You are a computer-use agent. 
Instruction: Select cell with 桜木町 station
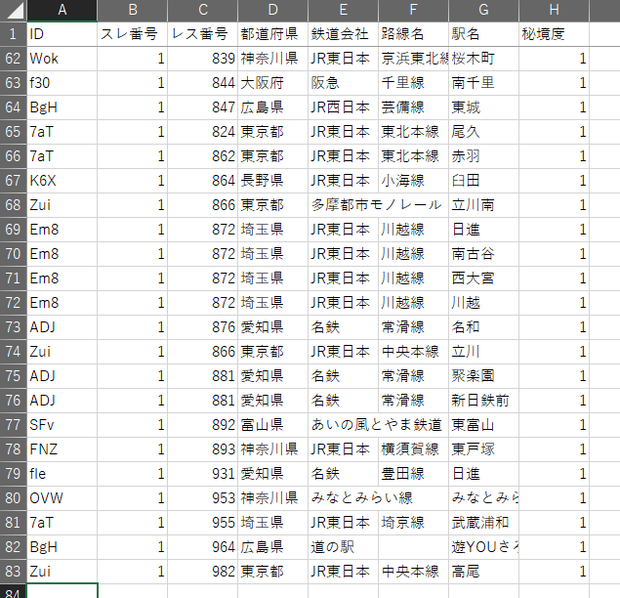pos(484,59)
